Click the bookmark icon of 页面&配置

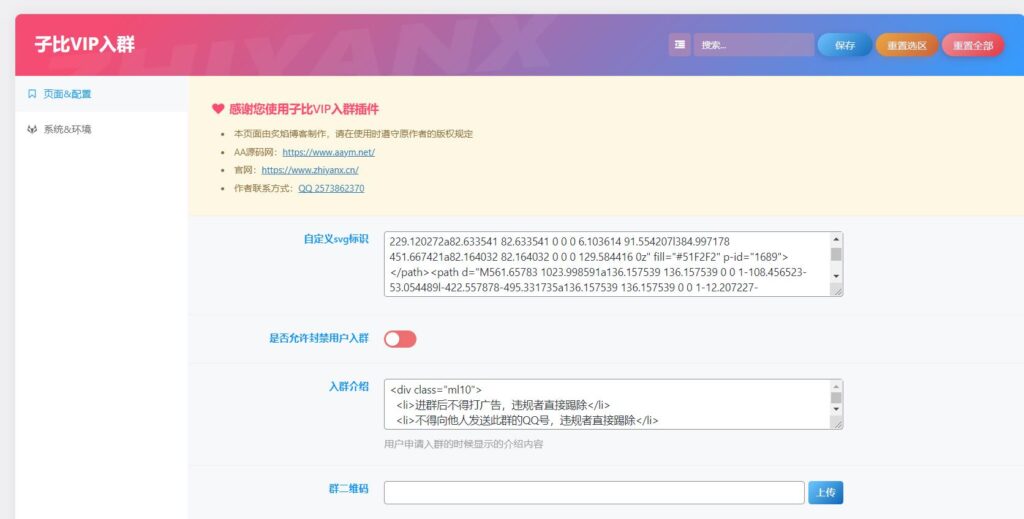[32, 94]
